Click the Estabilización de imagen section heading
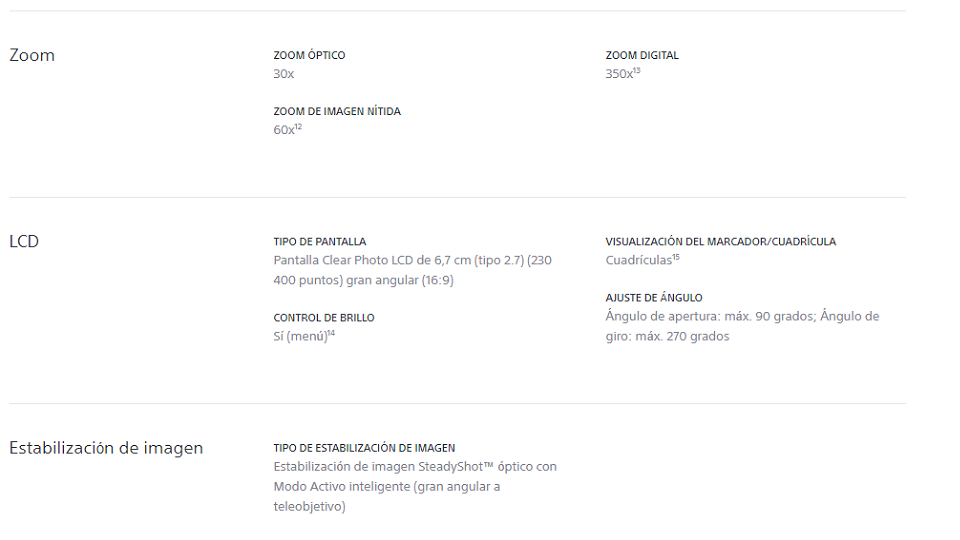Screen dimensions: 960x540 pyautogui.click(x=106, y=448)
